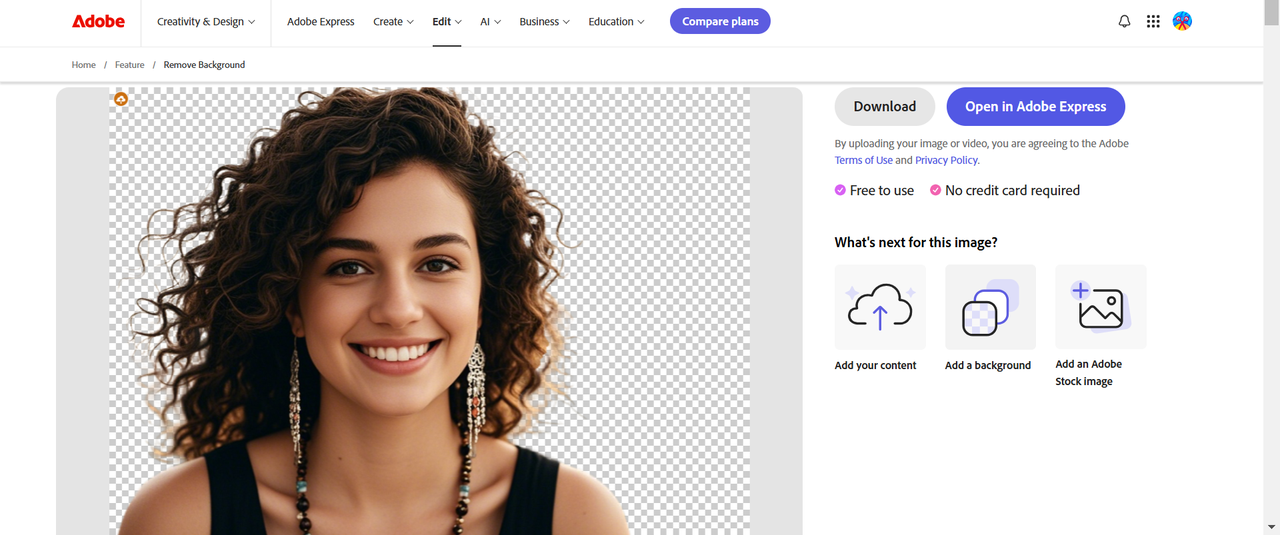Click the Download button
The height and width of the screenshot is (535, 1280).
[885, 106]
